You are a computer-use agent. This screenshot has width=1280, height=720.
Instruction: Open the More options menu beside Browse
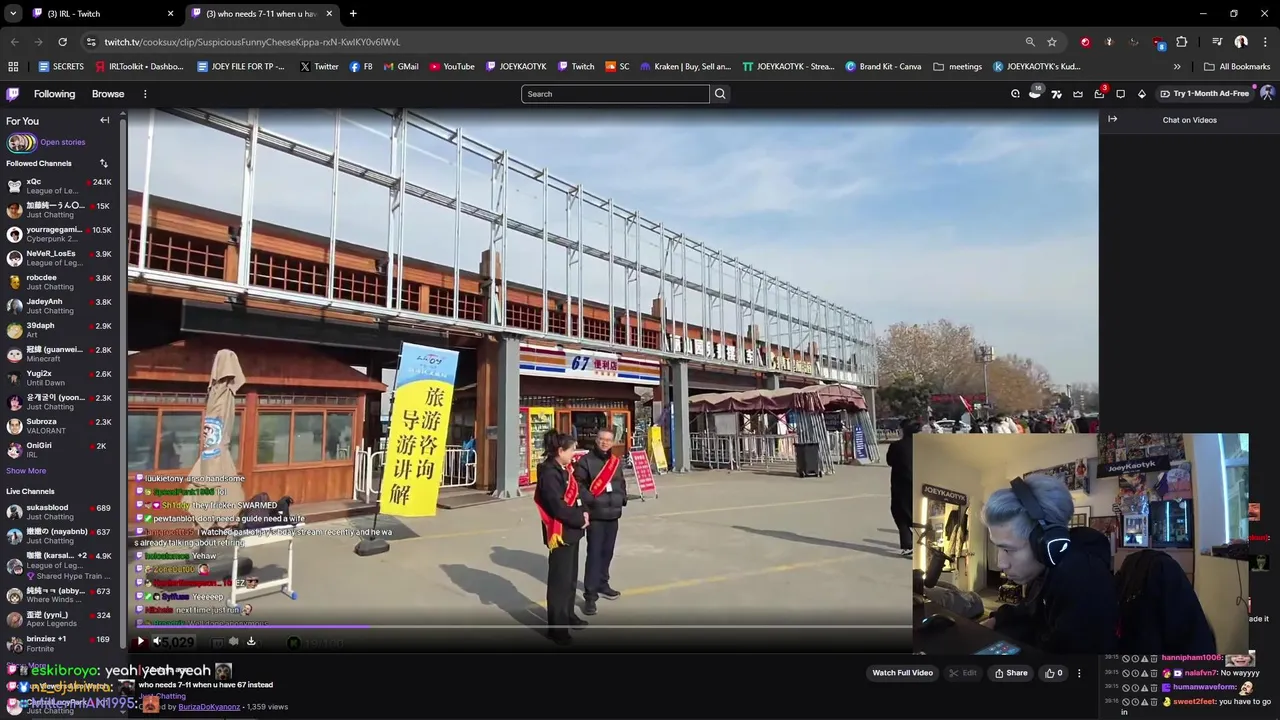point(145,94)
